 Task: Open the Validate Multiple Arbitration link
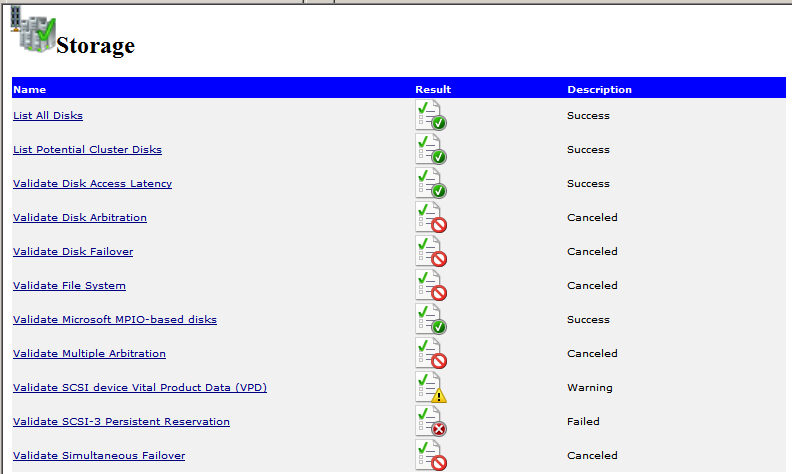pos(89,353)
